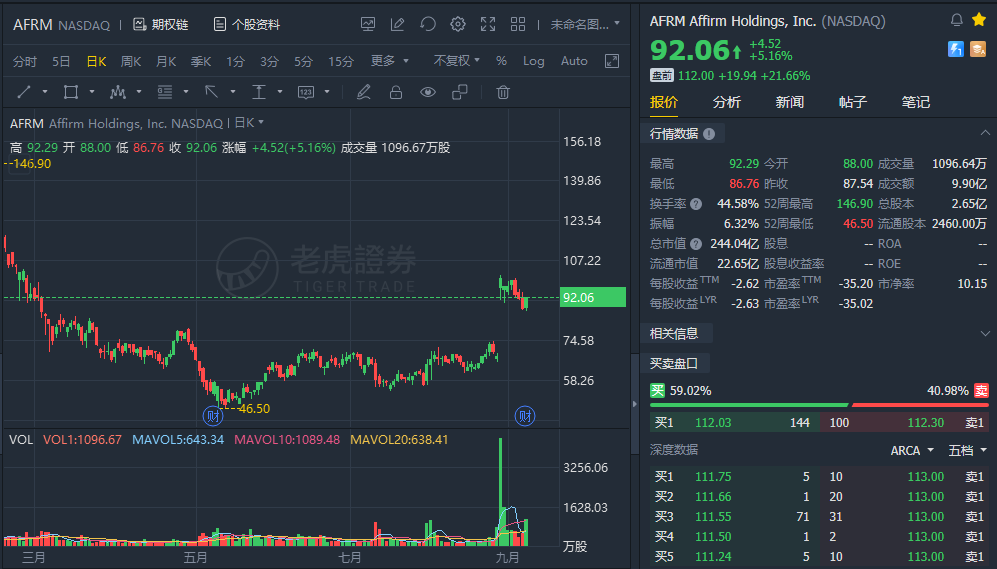Open the 不复权 adjustment dropdown
The width and height of the screenshot is (997, 569).
[457, 60]
